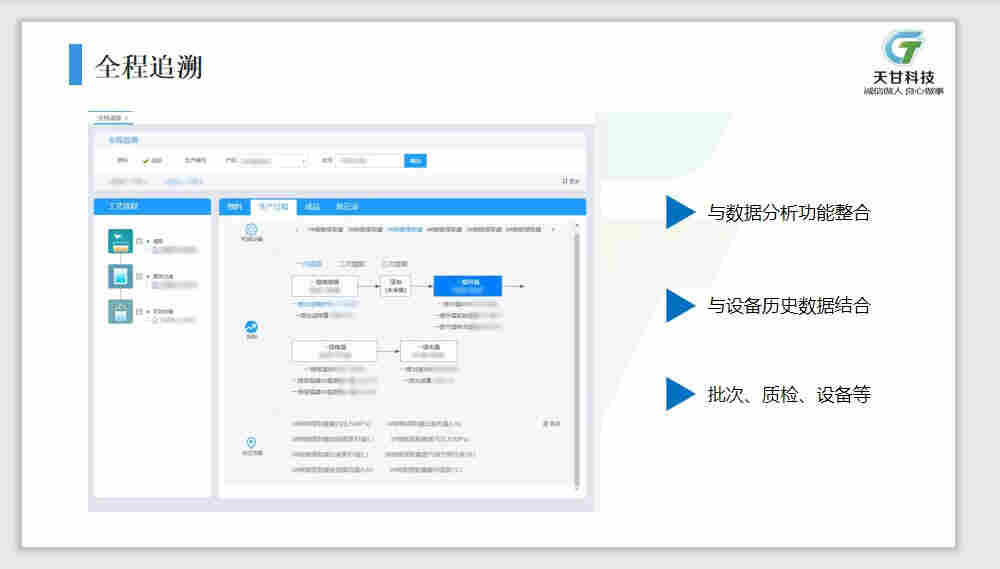The width and height of the screenshot is (1000, 569).
Task: Click the location-pin outline icon near bottom
Action: pos(251,443)
